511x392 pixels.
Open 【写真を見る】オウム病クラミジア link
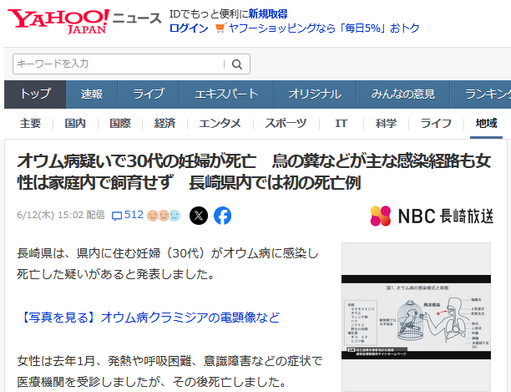(149, 317)
